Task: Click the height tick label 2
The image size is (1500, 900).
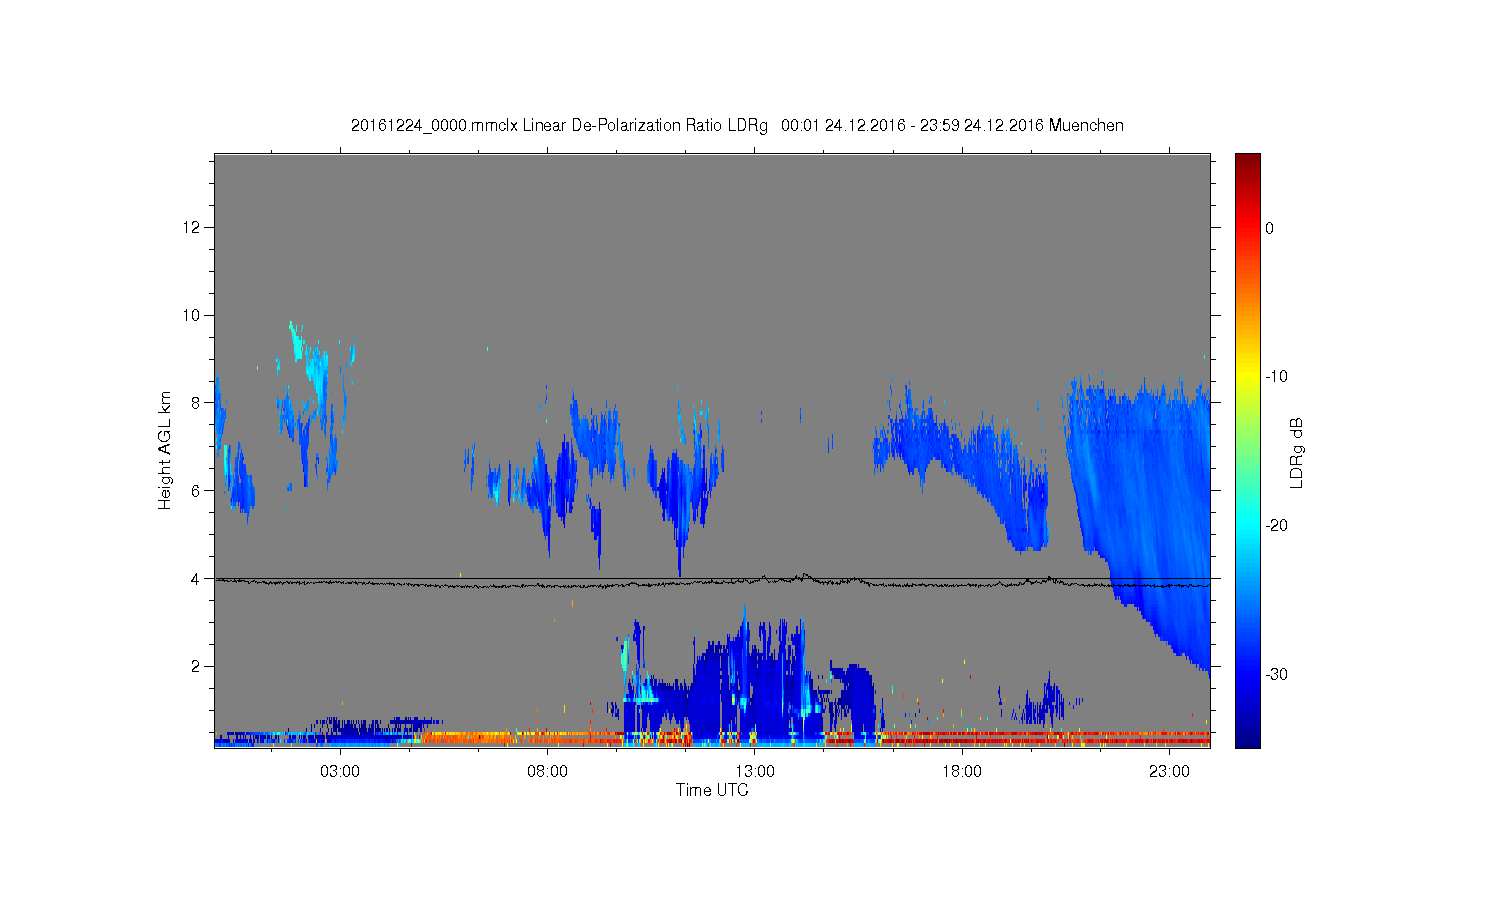Action: point(196,666)
